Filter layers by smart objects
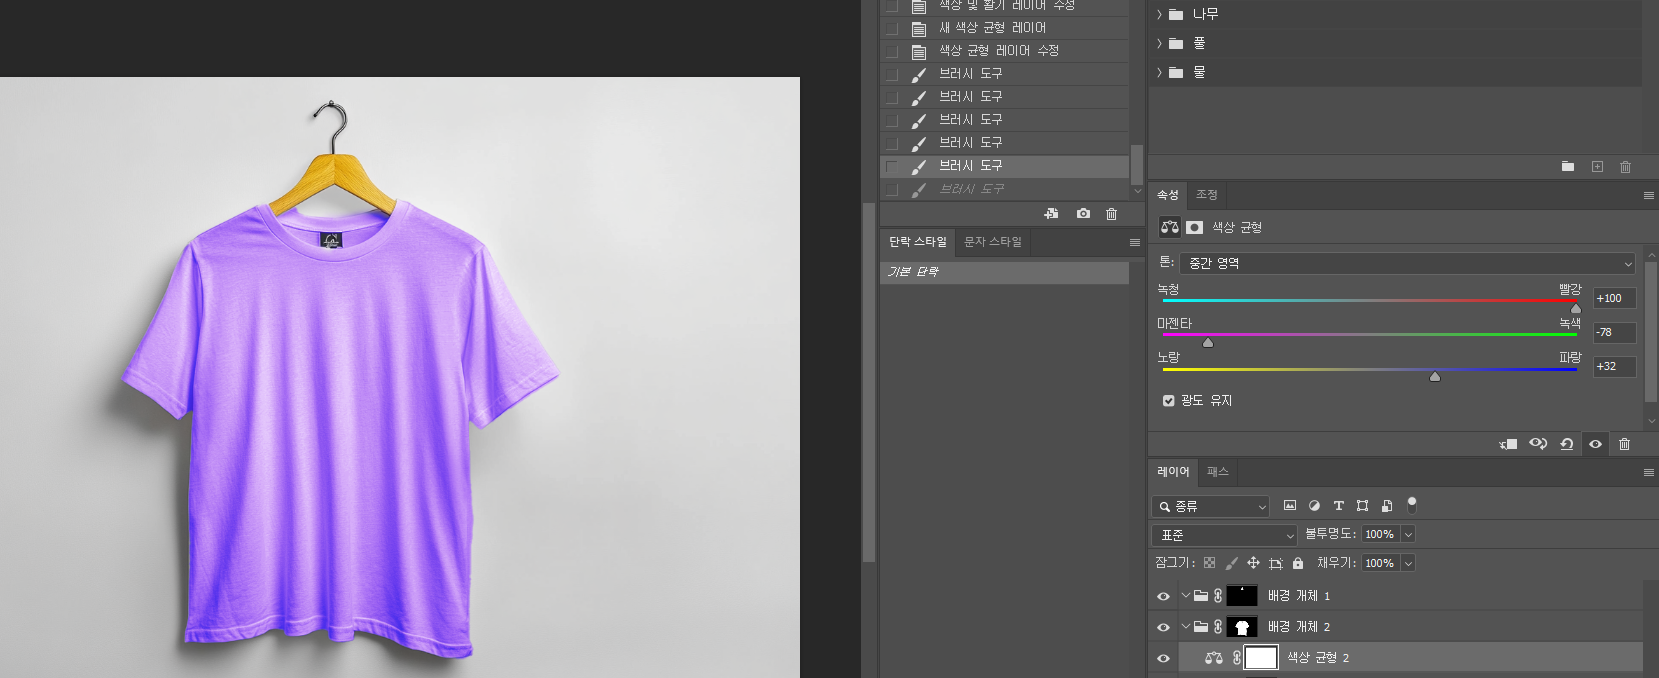The width and height of the screenshot is (1659, 678). (1386, 505)
